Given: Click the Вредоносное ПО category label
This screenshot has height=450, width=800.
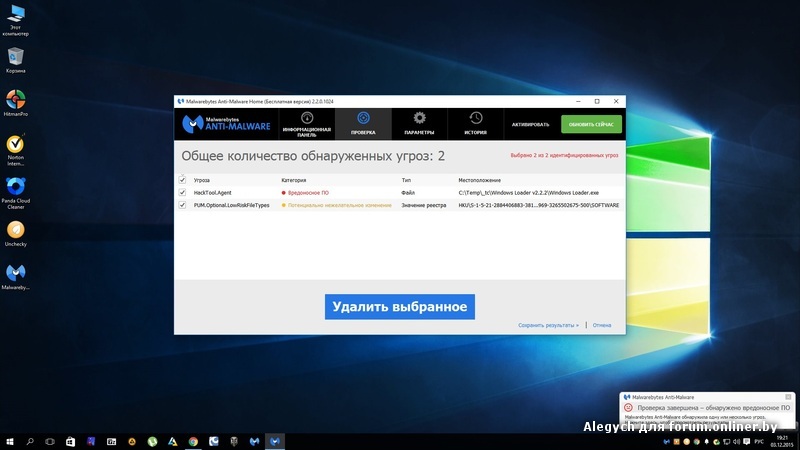Looking at the screenshot, I should 308,193.
